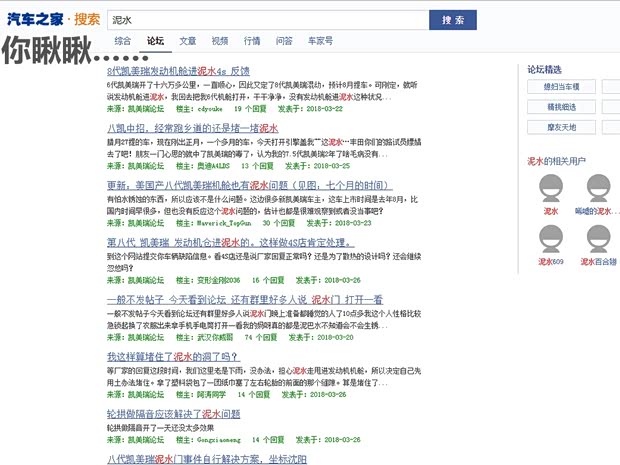Switch to the 行情 tab
The image size is (620, 465).
tap(252, 41)
